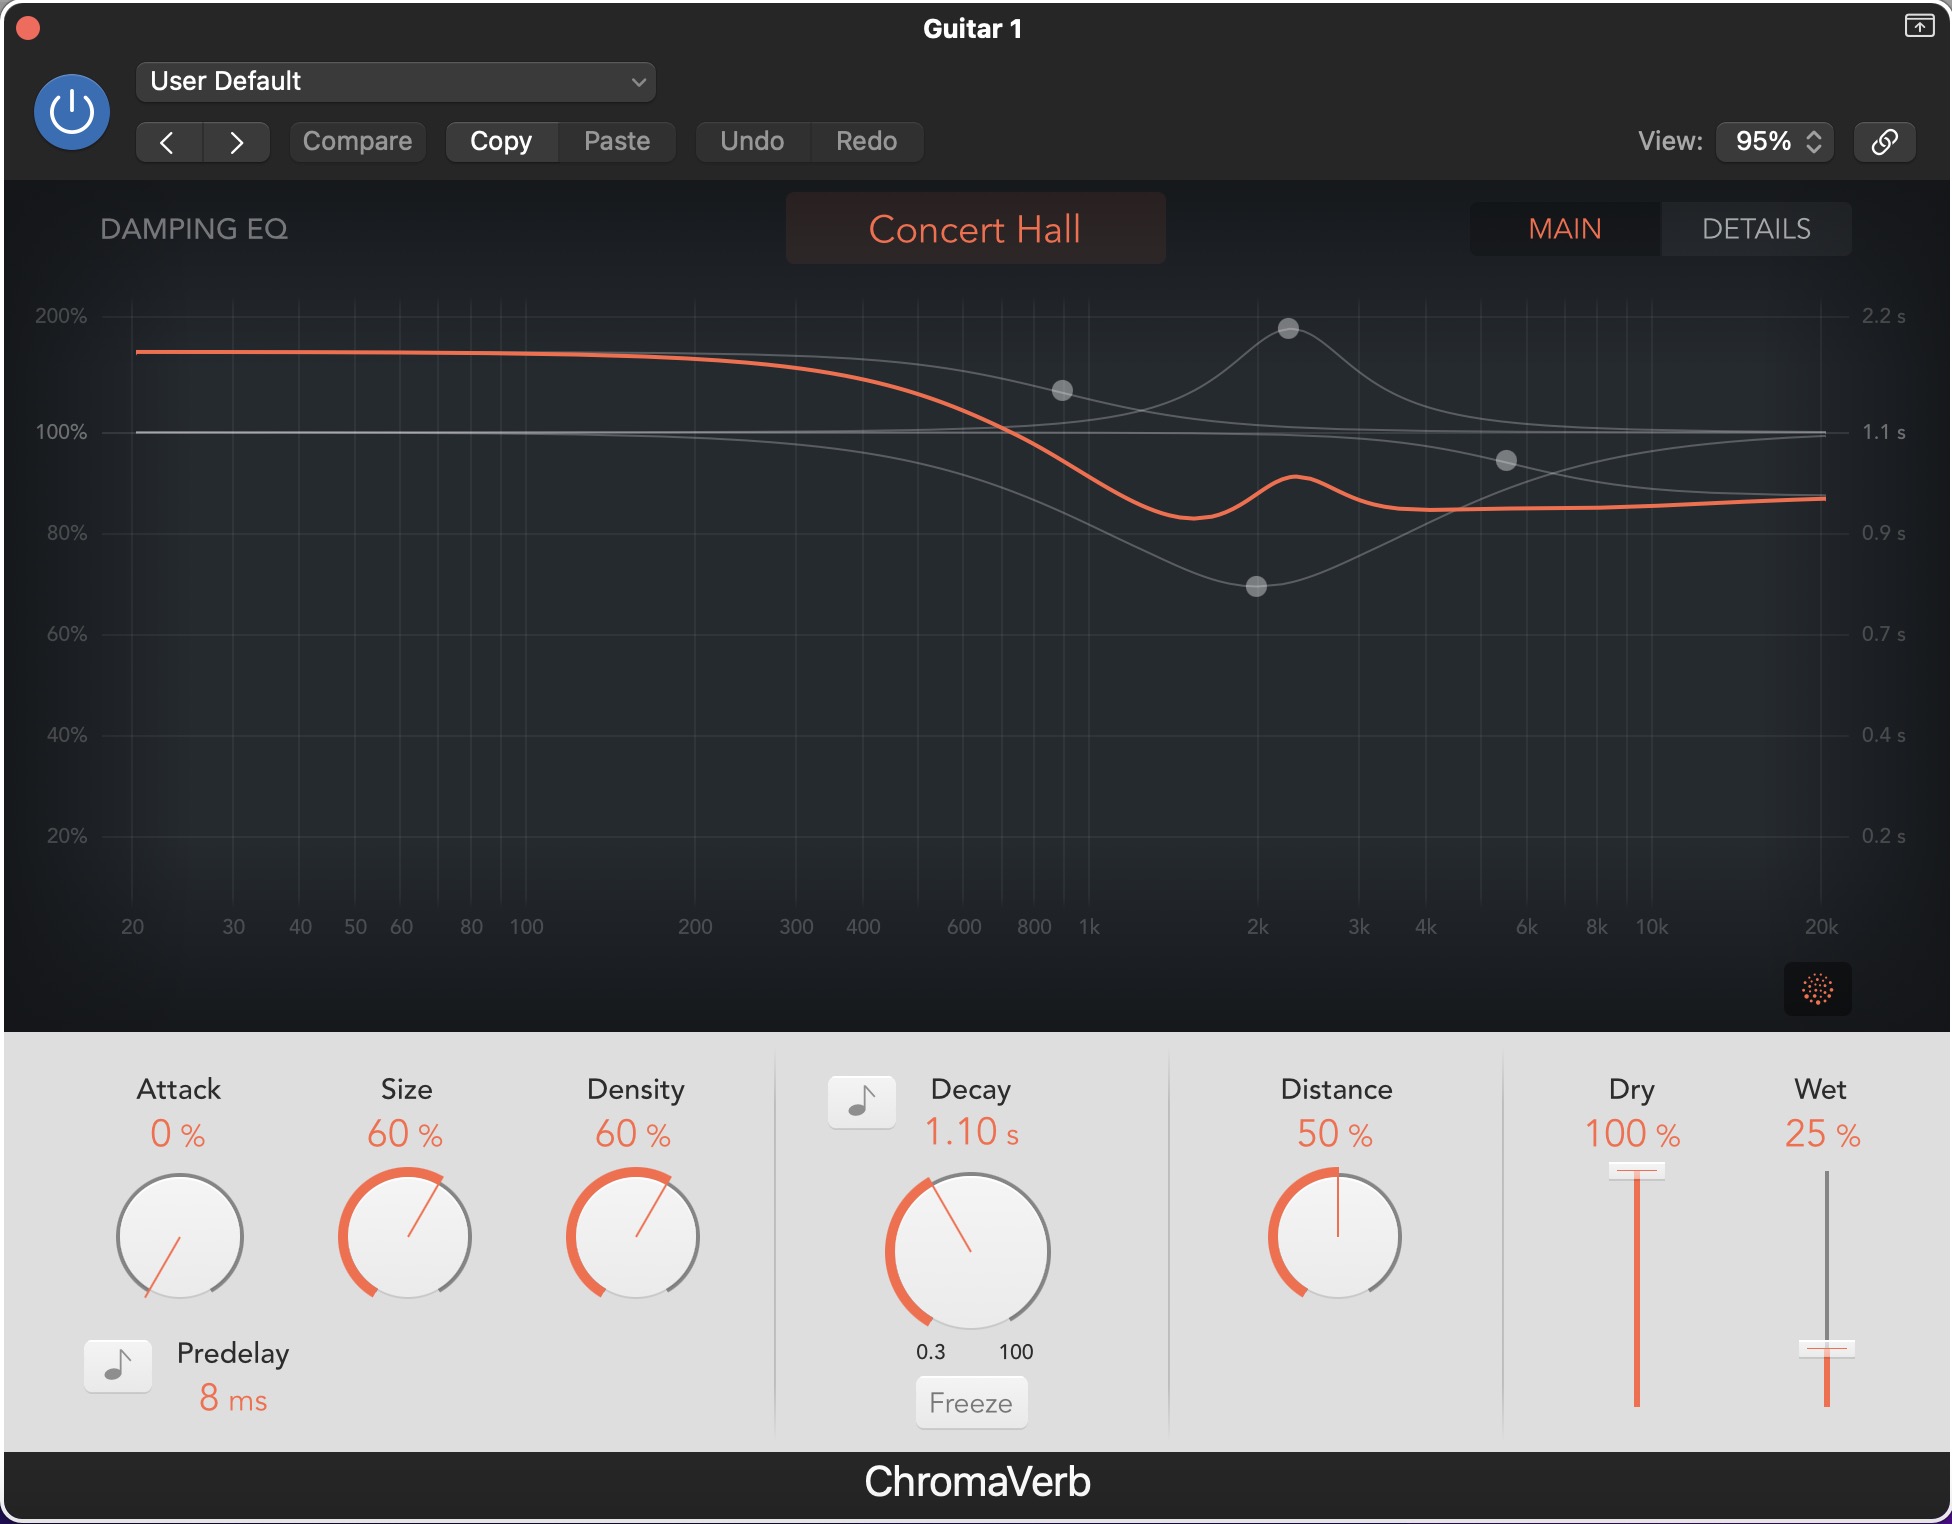Screen dimensions: 1952x1524
Task: Click the Freeze button
Action: (971, 1403)
